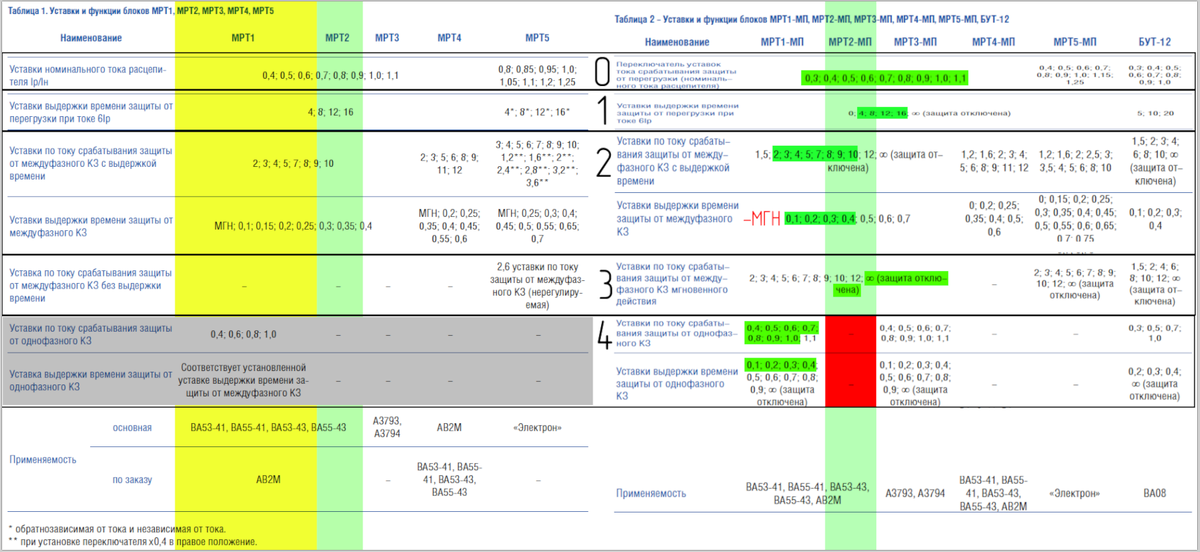
Task: Click values '0,4; 0,6; 0,8; 1,0'
Action: (244, 335)
